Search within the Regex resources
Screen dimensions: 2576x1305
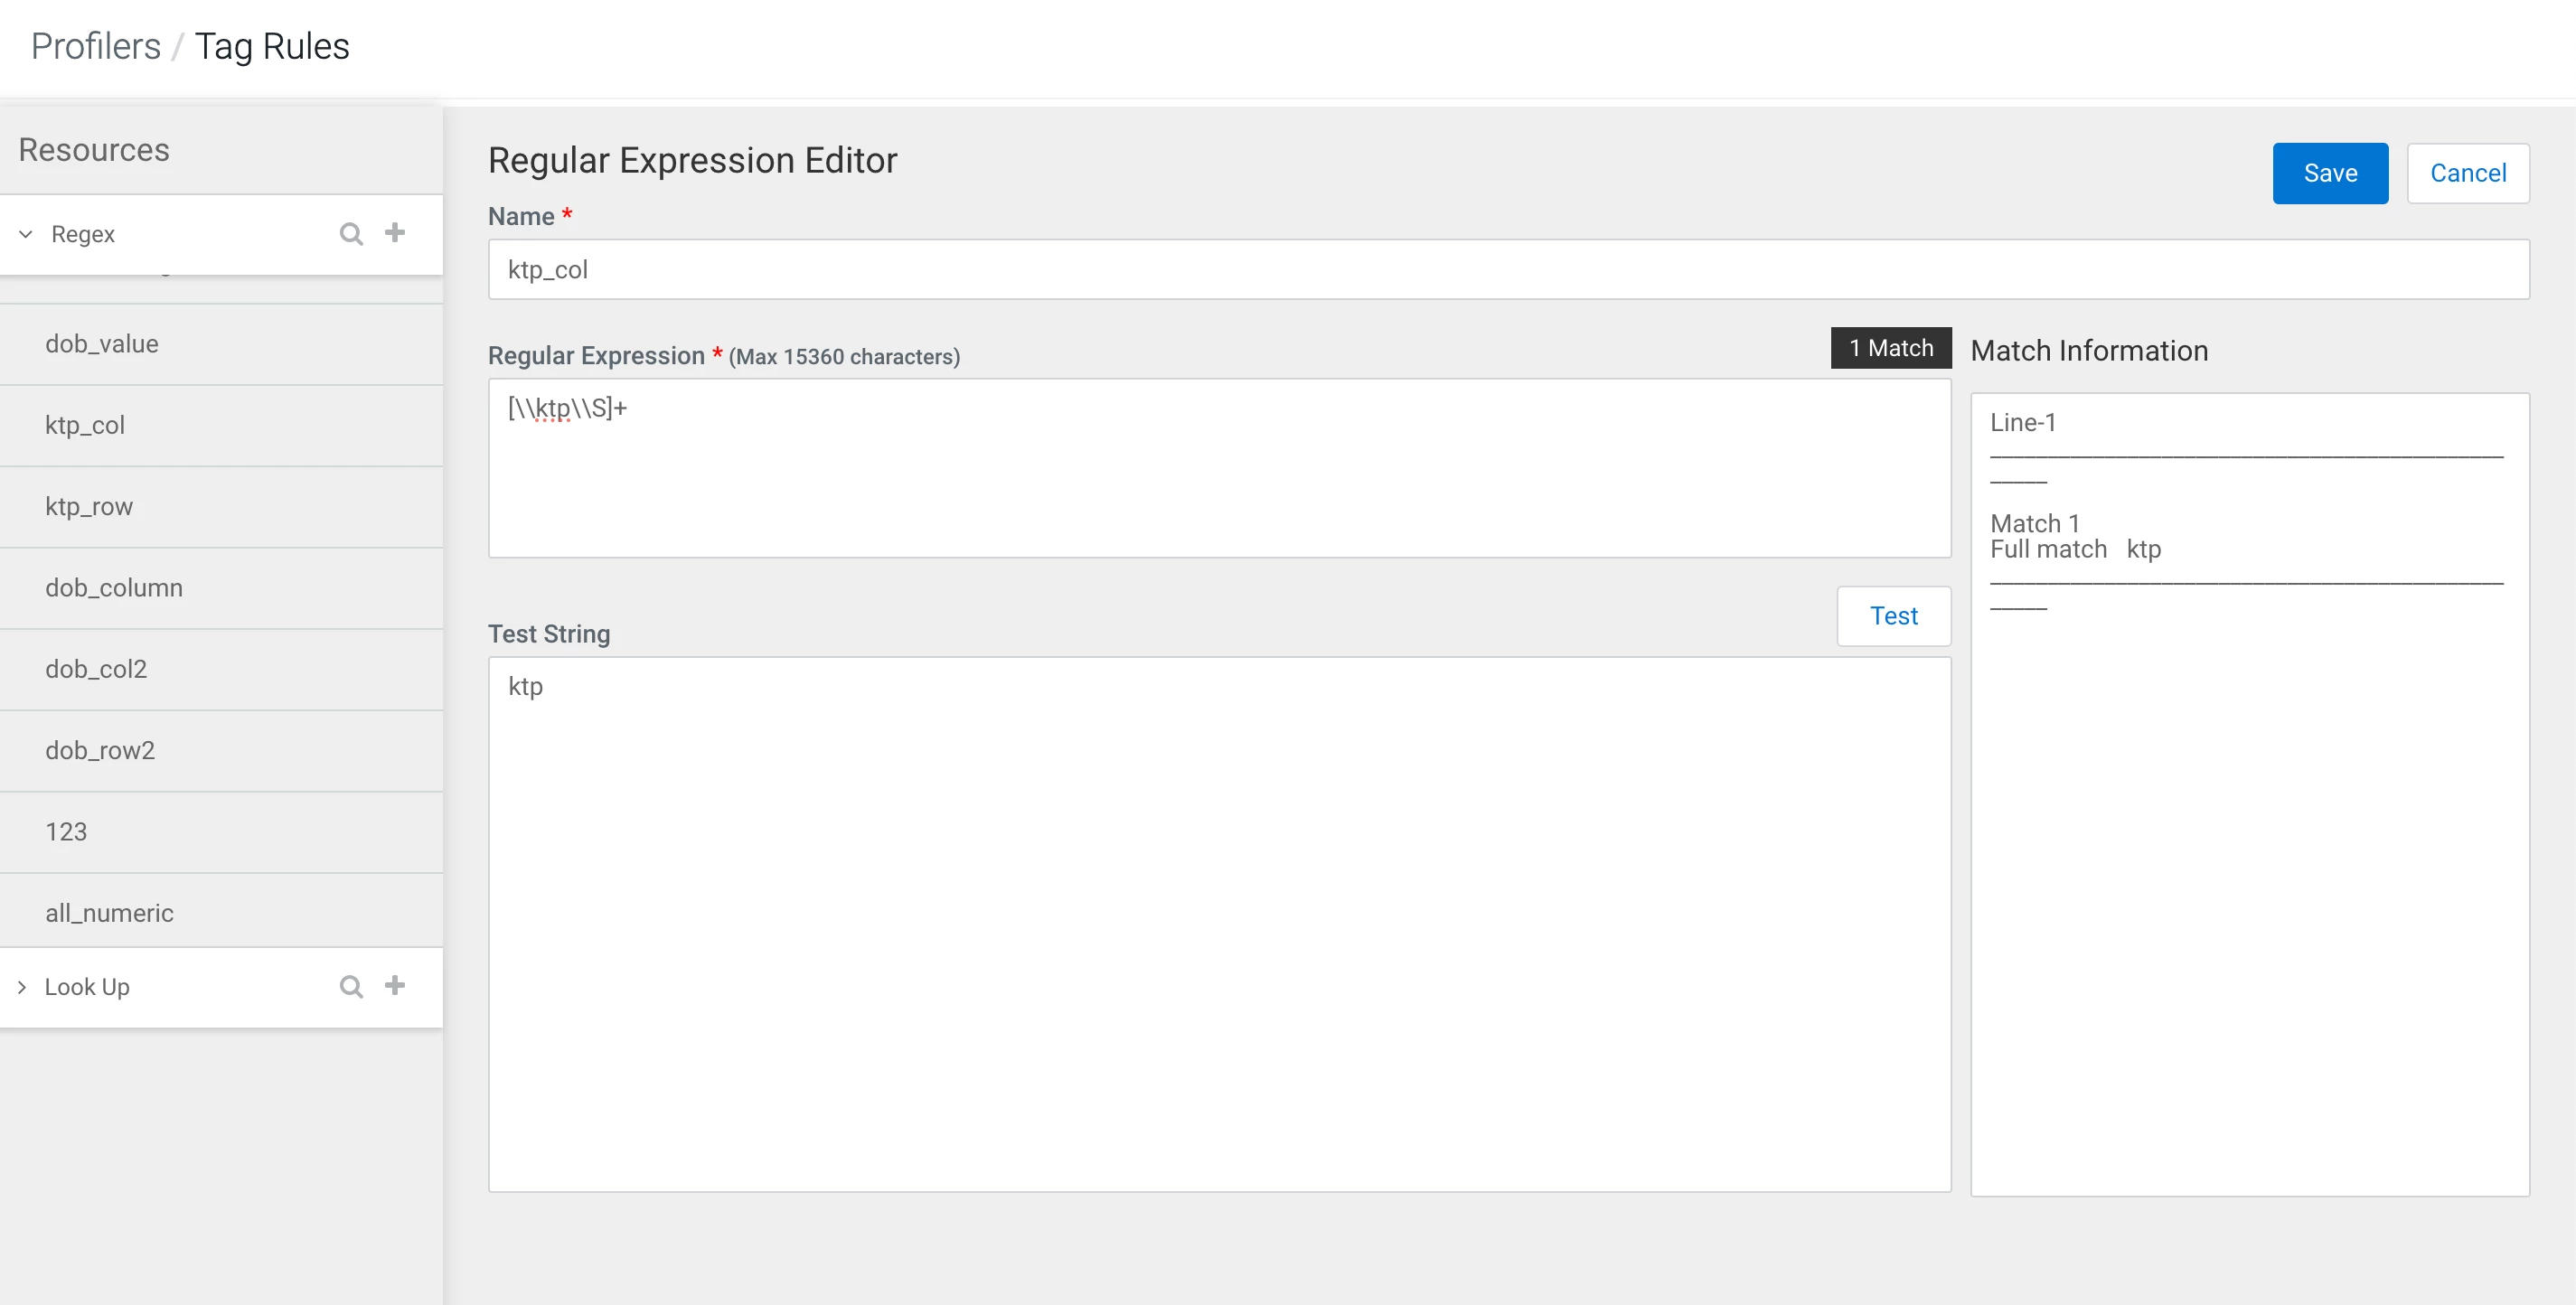pos(351,234)
